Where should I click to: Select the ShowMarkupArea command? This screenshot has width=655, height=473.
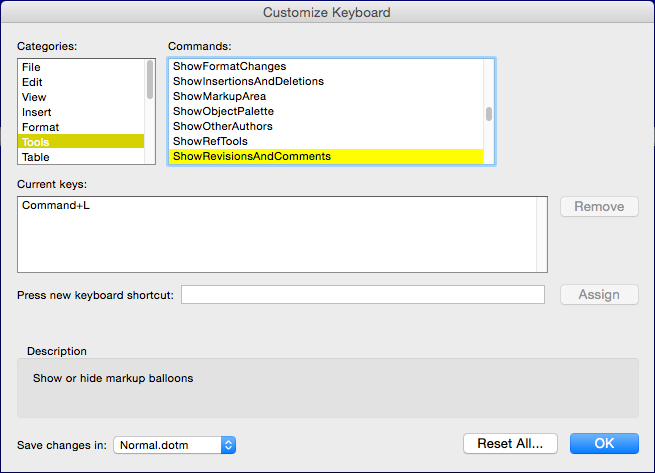click(x=326, y=96)
